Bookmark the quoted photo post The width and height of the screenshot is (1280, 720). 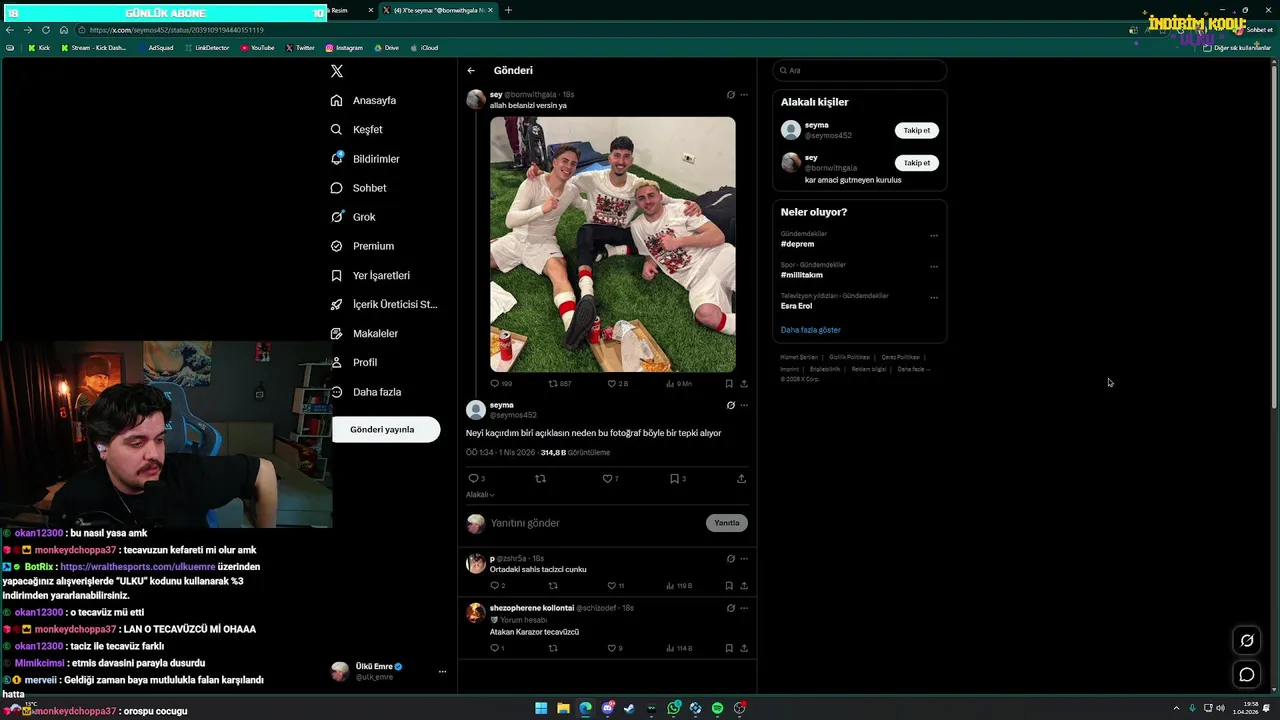[729, 383]
